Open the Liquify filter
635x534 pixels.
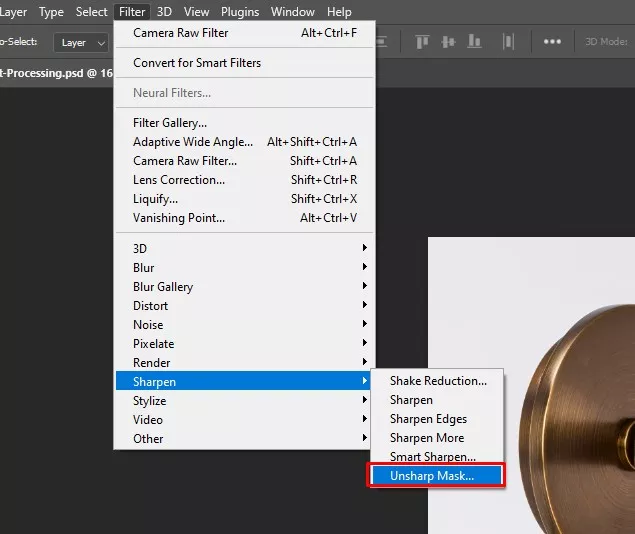click(245, 199)
